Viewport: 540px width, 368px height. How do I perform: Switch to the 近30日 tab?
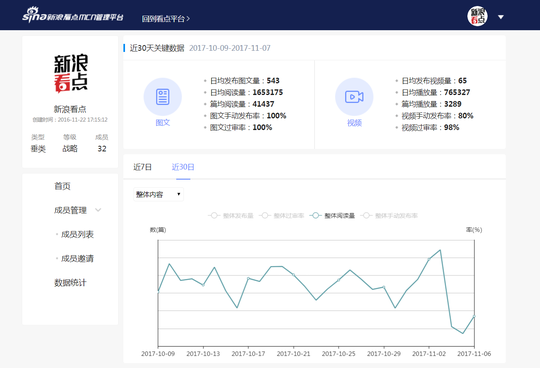[x=183, y=167]
